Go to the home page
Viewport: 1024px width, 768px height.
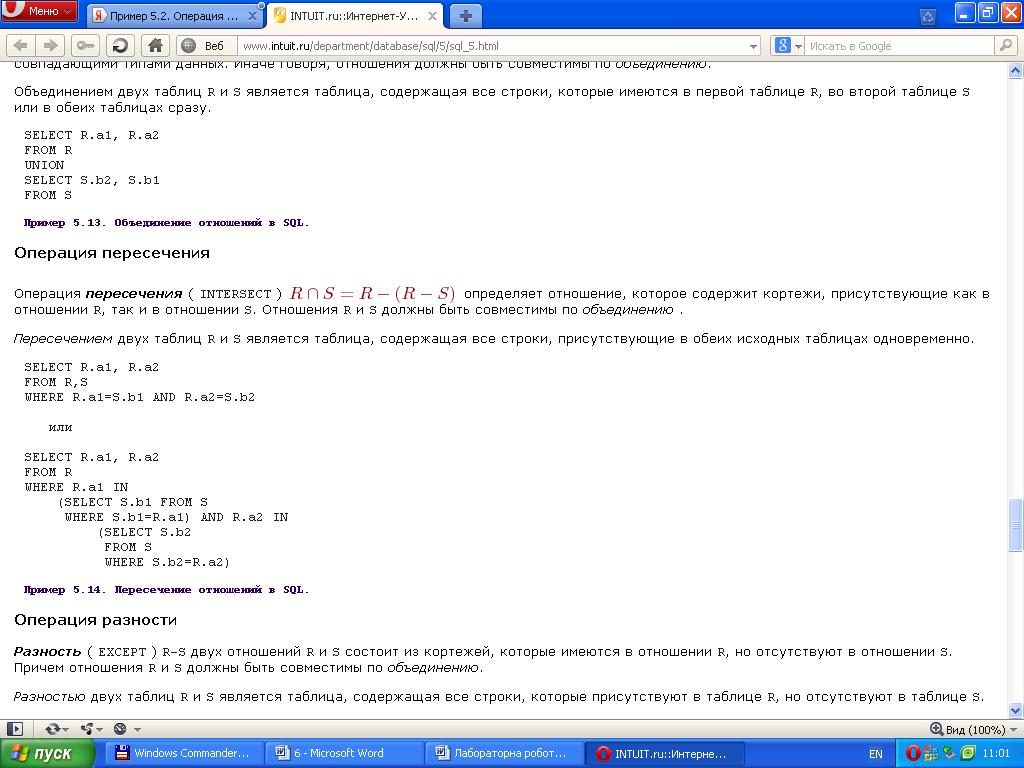(154, 45)
